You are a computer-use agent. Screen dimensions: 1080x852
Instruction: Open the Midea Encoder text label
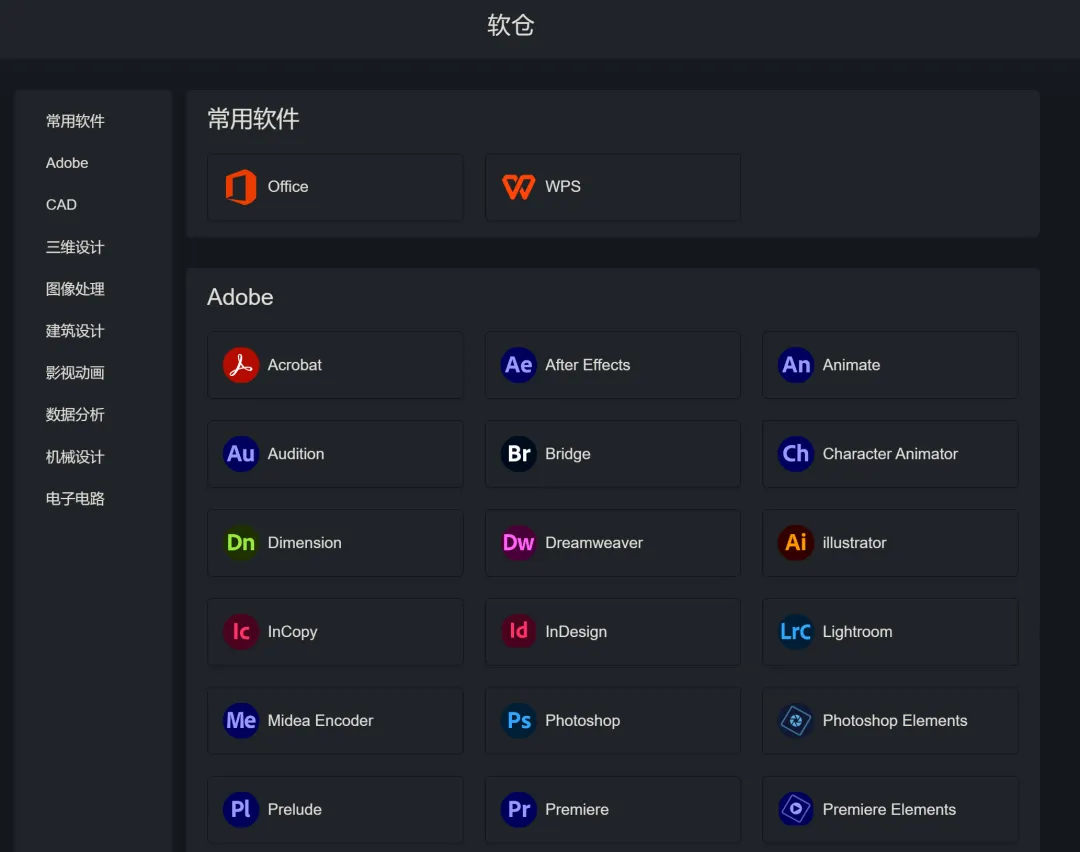pyautogui.click(x=320, y=720)
